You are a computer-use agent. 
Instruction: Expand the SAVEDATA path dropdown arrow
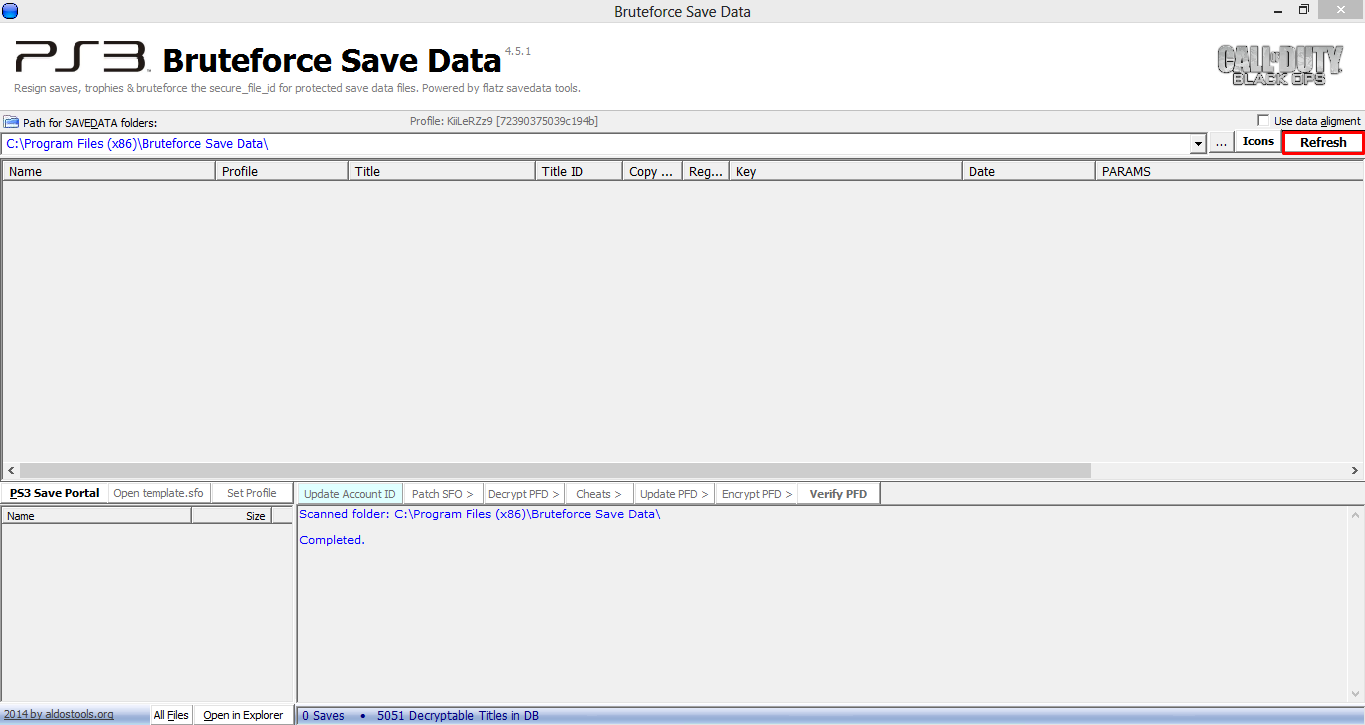(1198, 144)
